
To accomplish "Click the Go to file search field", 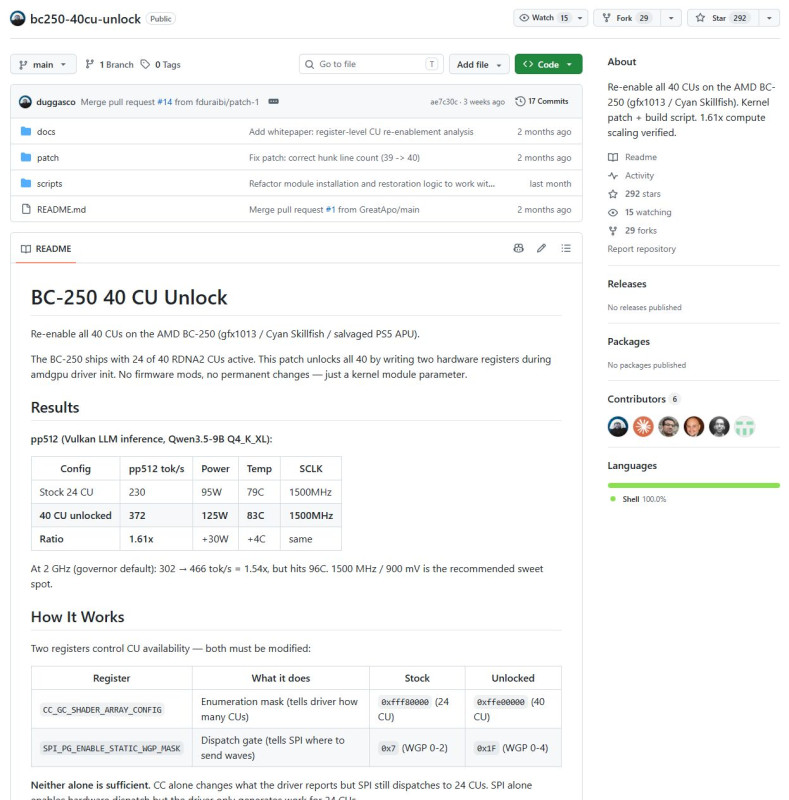I will coord(371,64).
